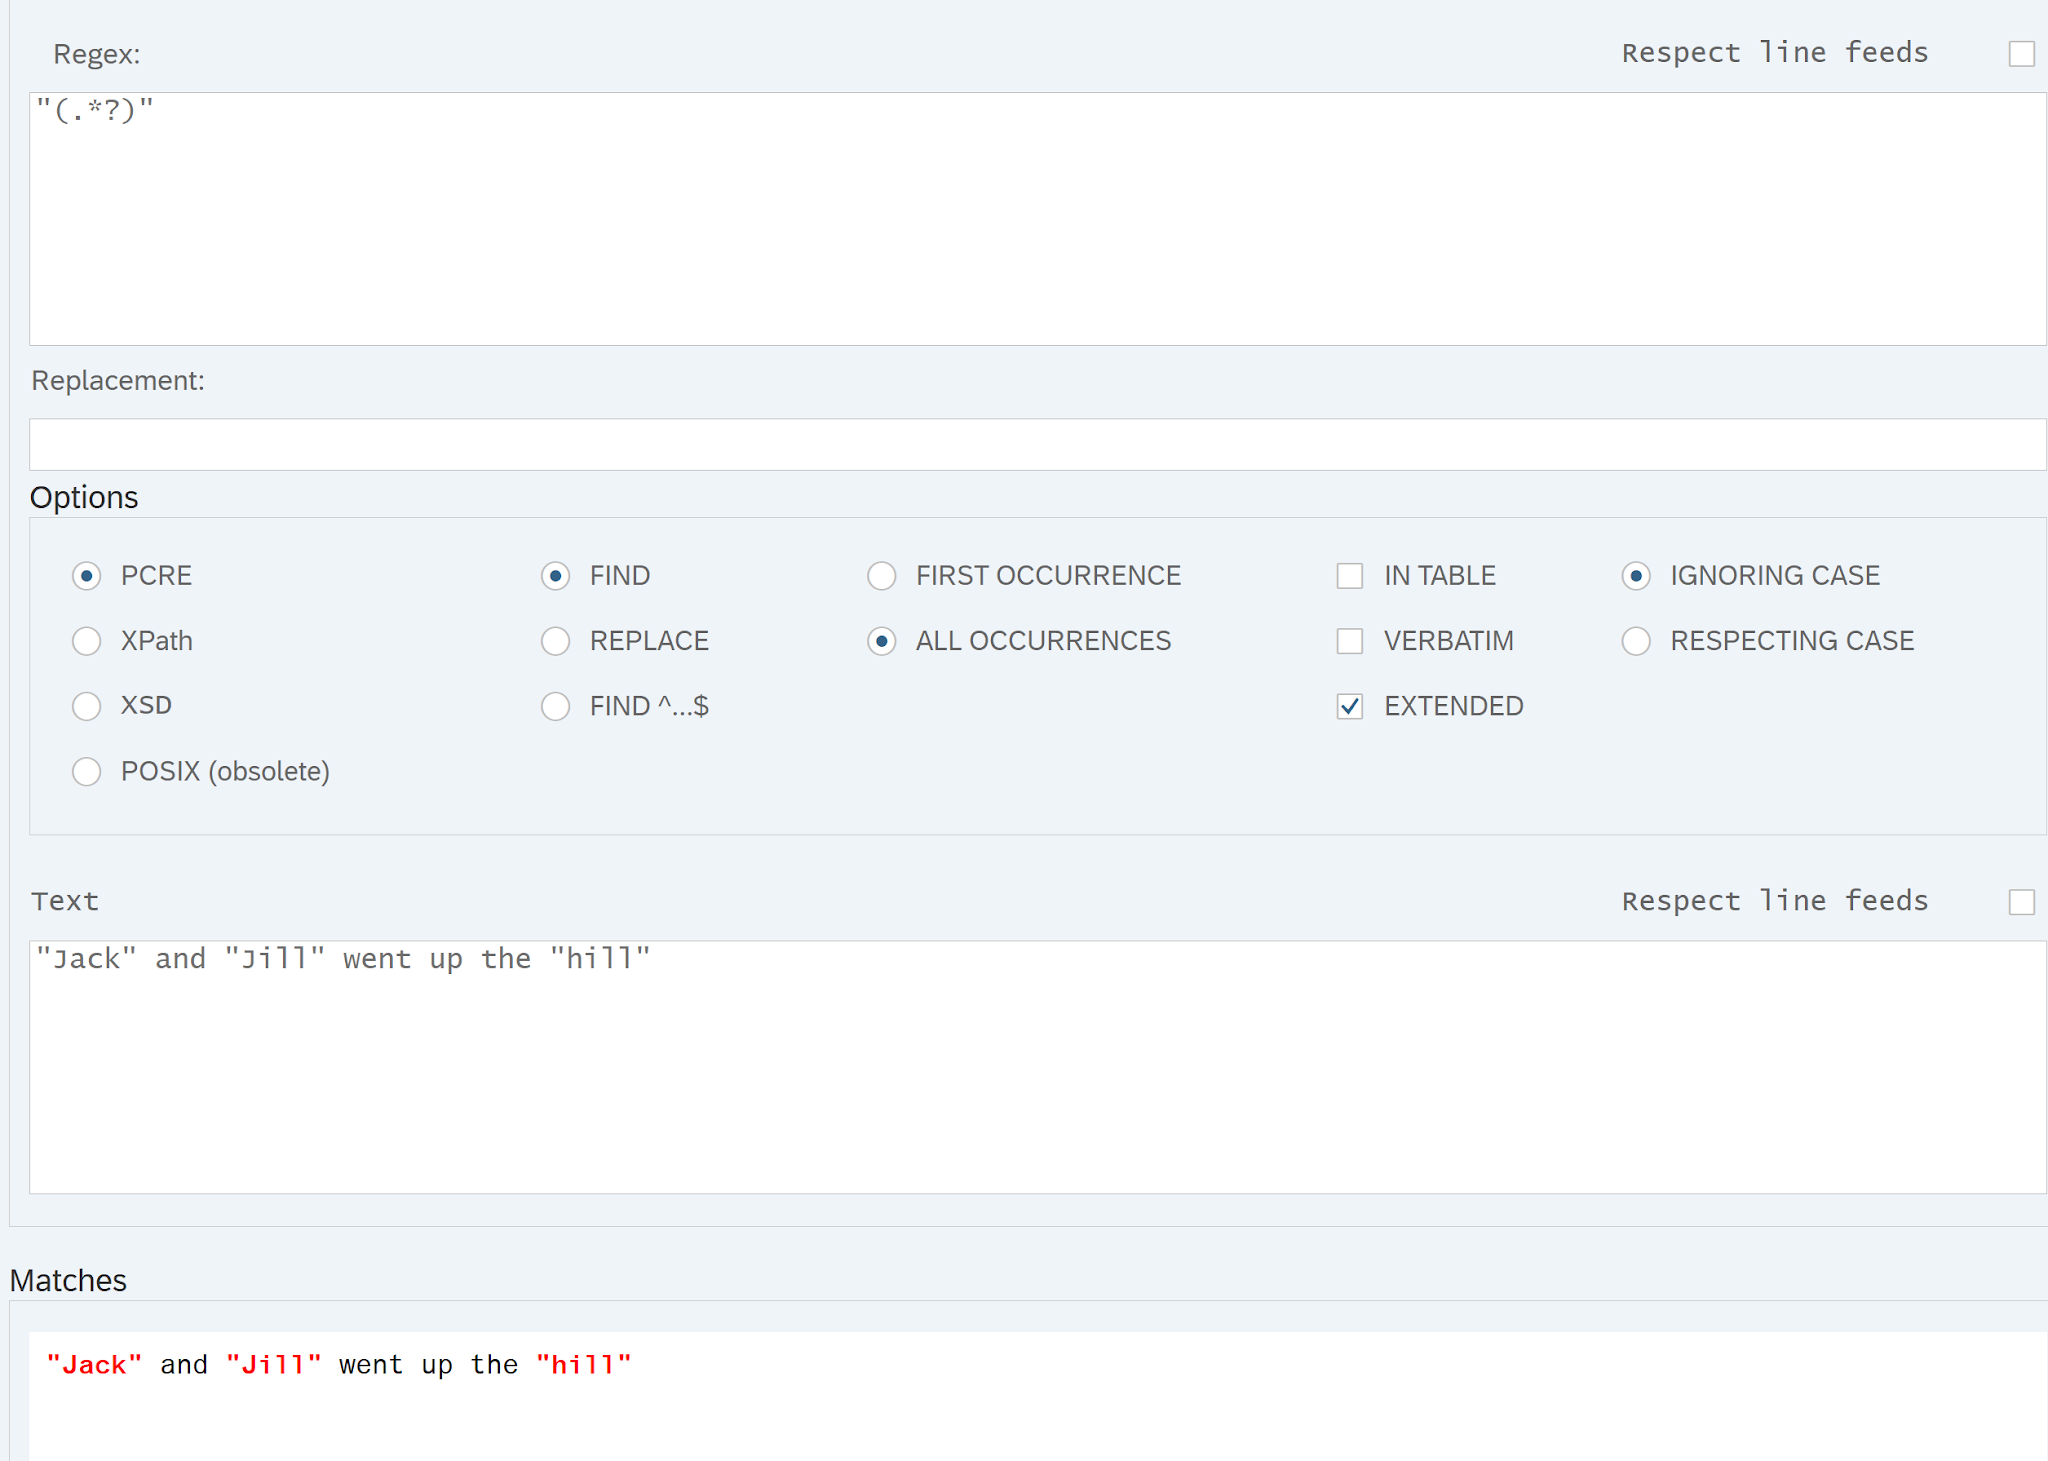2048x1461 pixels.
Task: Select the POSIX (obsolete) mode
Action: click(87, 771)
